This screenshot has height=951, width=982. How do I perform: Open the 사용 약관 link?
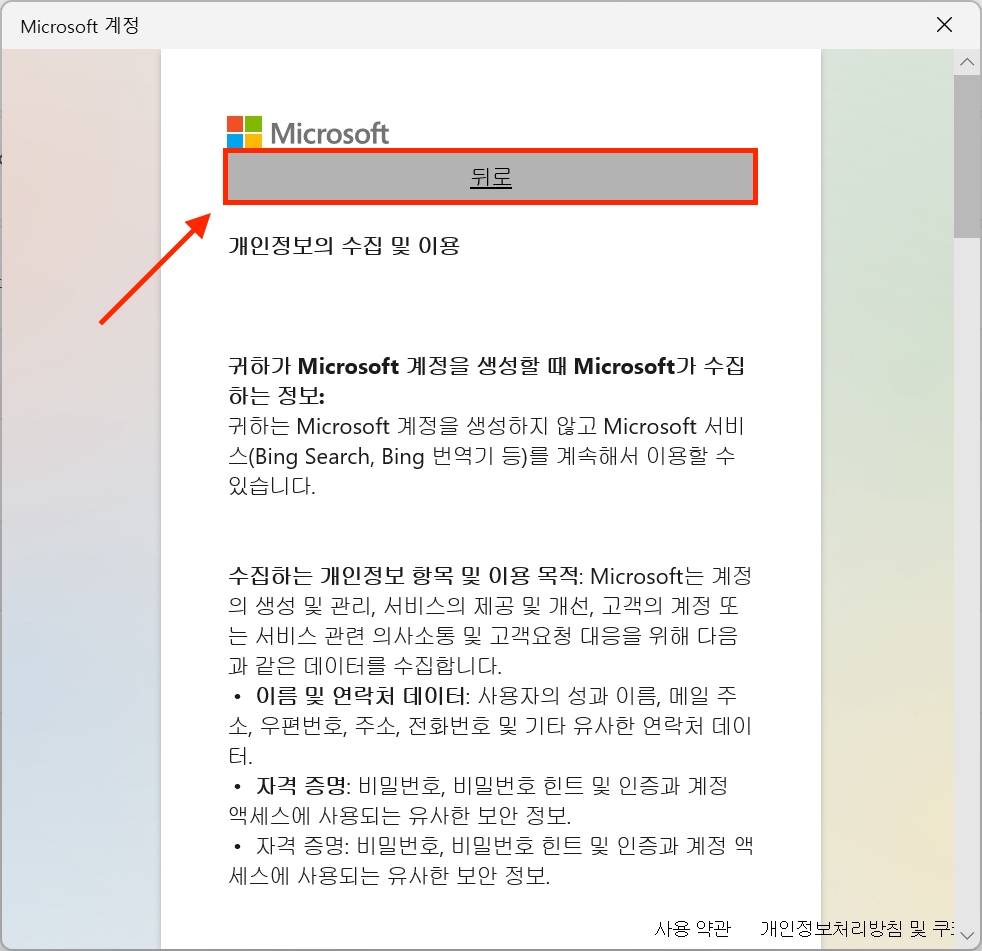click(x=693, y=928)
